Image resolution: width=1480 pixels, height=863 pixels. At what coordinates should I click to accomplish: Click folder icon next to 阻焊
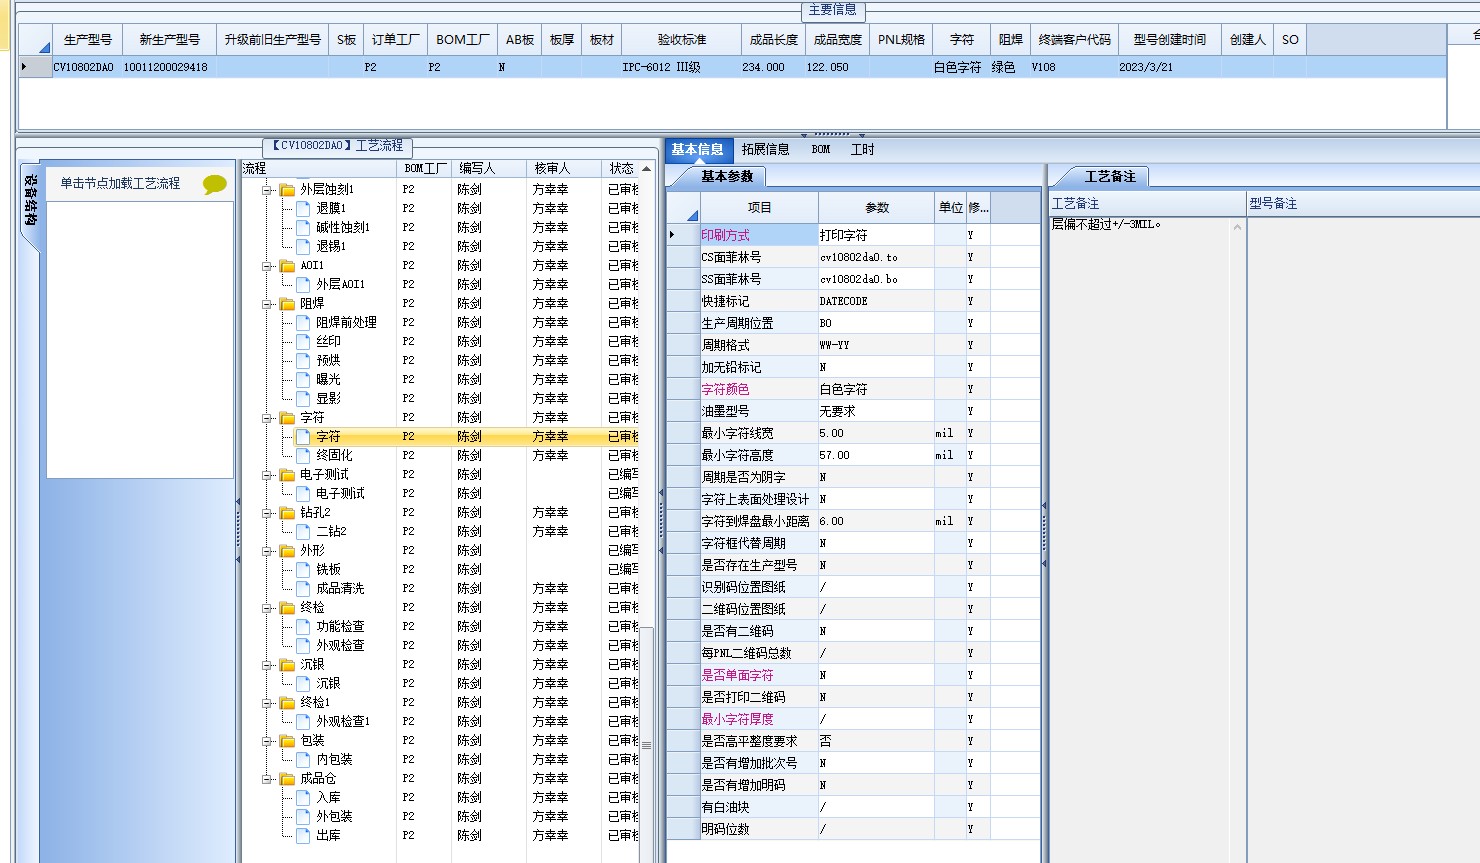(x=287, y=303)
